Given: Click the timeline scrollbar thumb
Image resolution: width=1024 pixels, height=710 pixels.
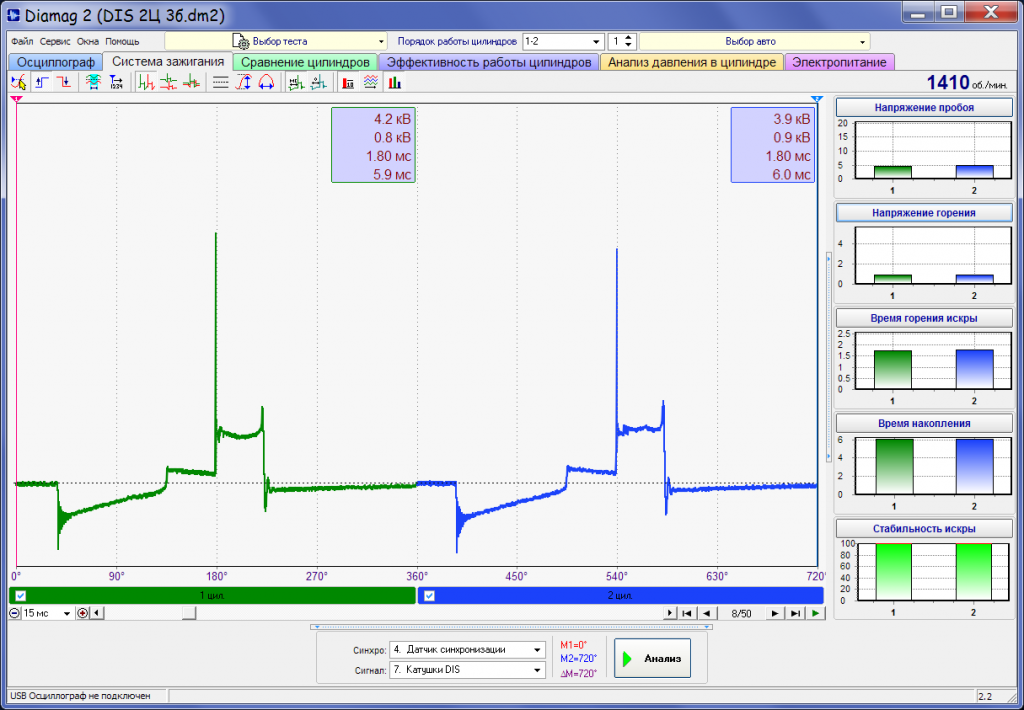Looking at the screenshot, I should 189,613.
